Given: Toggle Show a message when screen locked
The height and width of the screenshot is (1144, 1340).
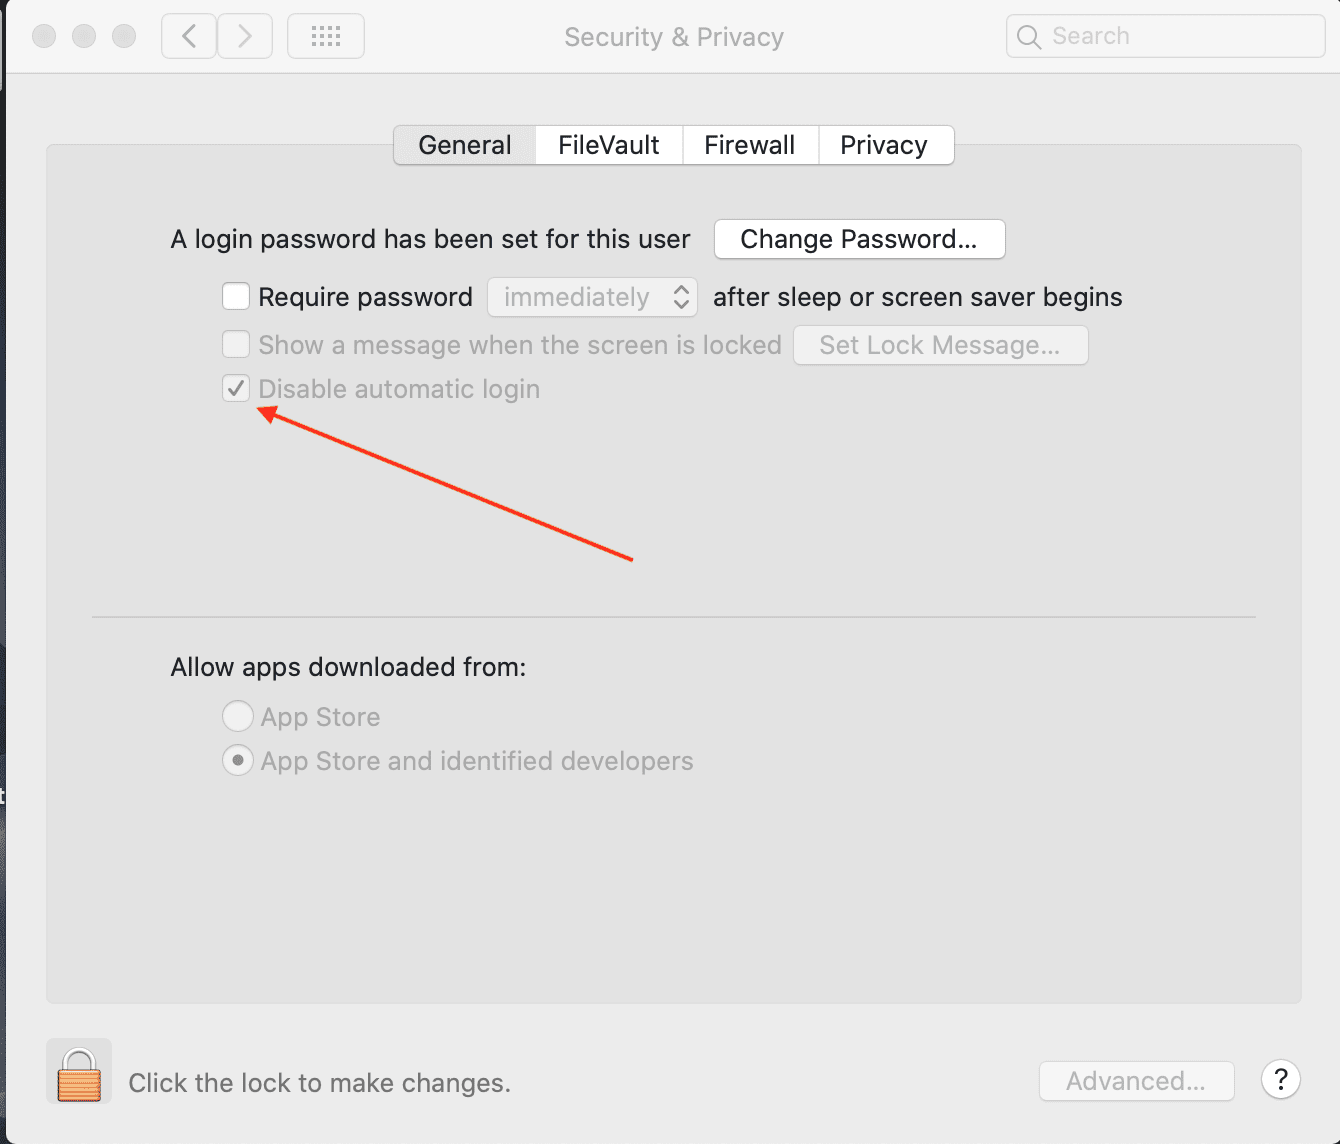Looking at the screenshot, I should point(236,345).
